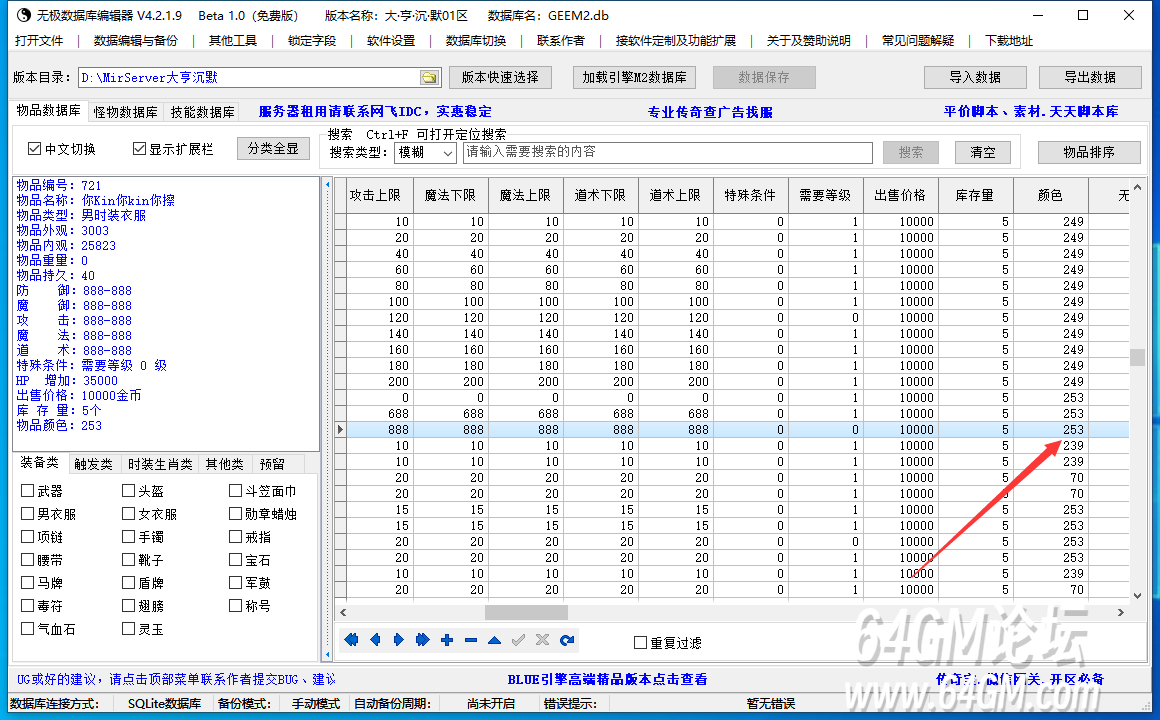The height and width of the screenshot is (720, 1160).
Task: Click vertical scrollbar thumb of grid
Action: 1137,357
